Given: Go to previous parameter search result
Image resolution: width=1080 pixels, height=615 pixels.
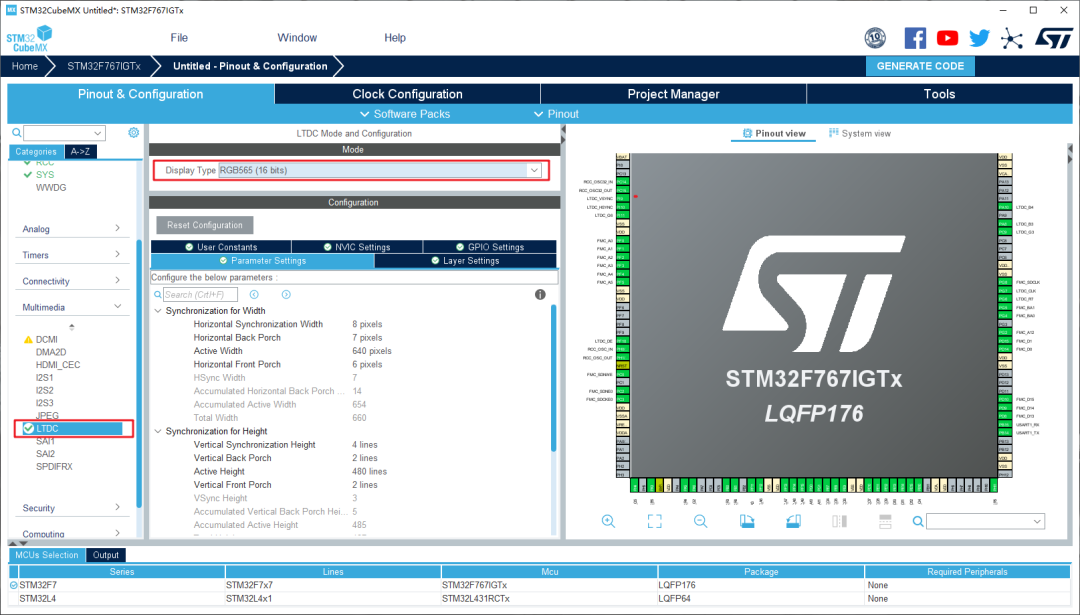Looking at the screenshot, I should [x=254, y=295].
